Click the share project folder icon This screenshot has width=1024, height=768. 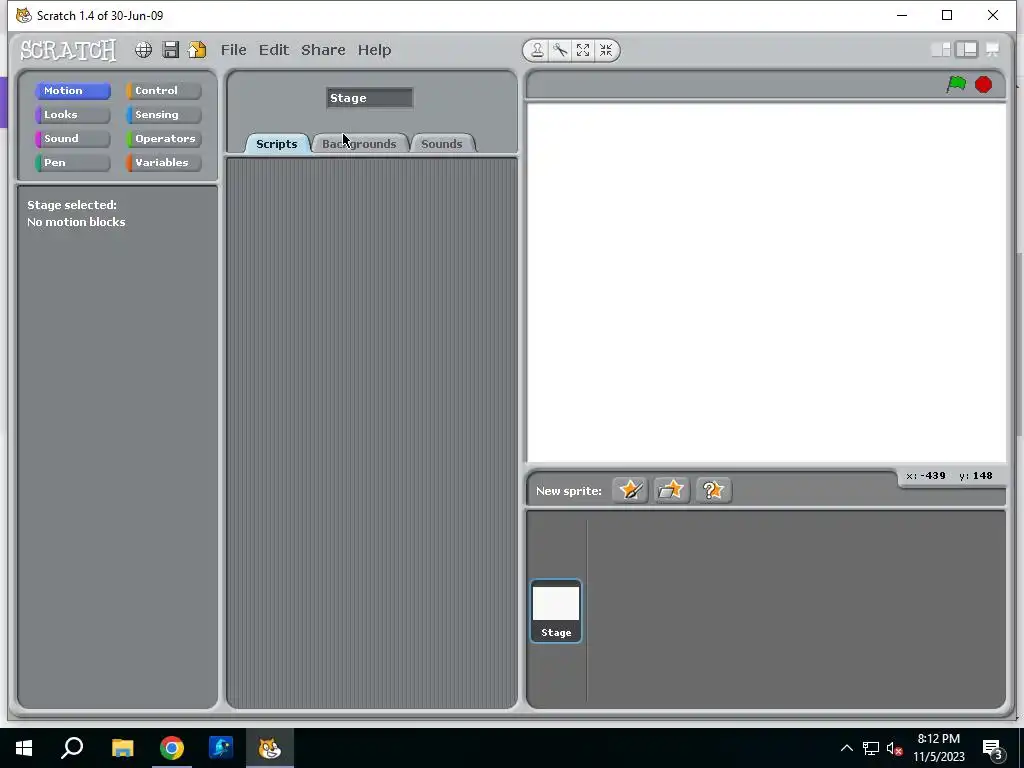(x=197, y=50)
